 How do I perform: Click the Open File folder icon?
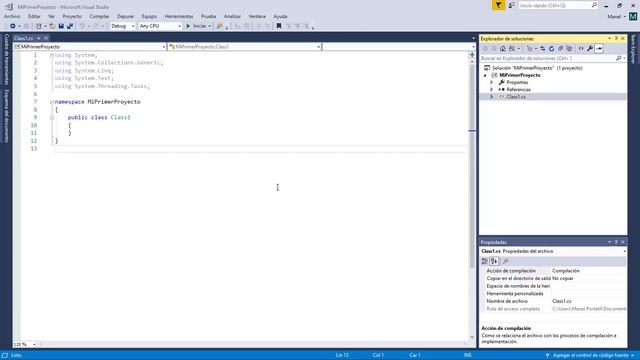pos(52,26)
